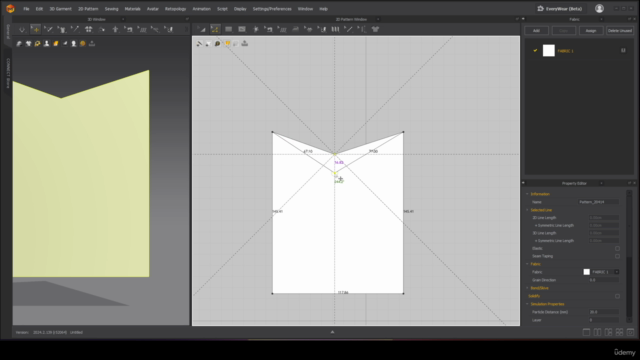Viewport: 640px width, 360px height.
Task: Click the show avatar icon in 3D view
Action: click(x=47, y=44)
